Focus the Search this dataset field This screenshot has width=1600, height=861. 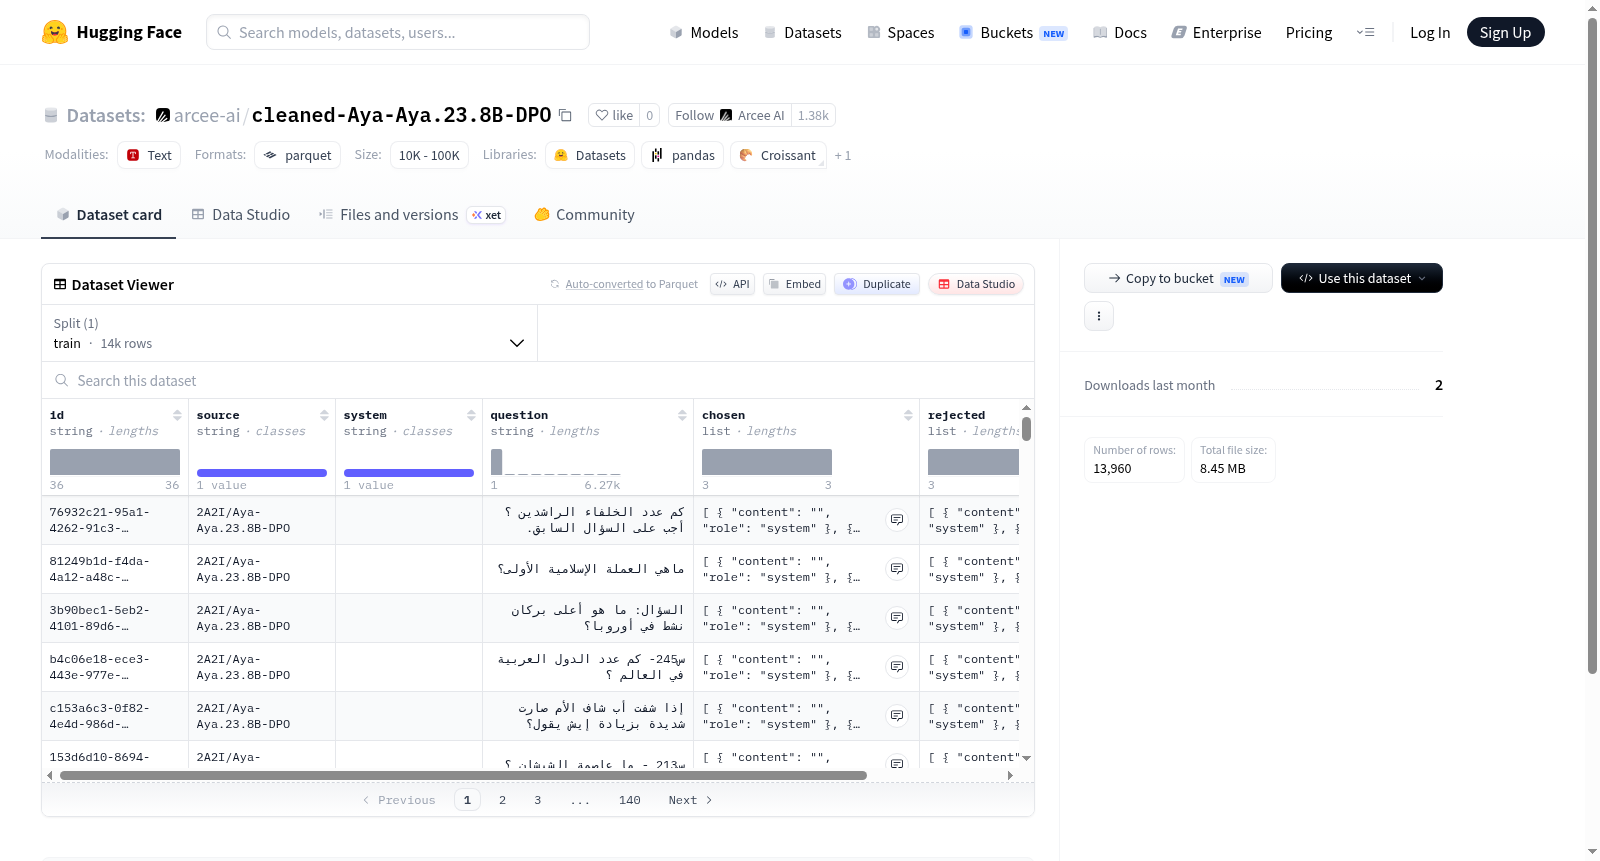coord(538,380)
